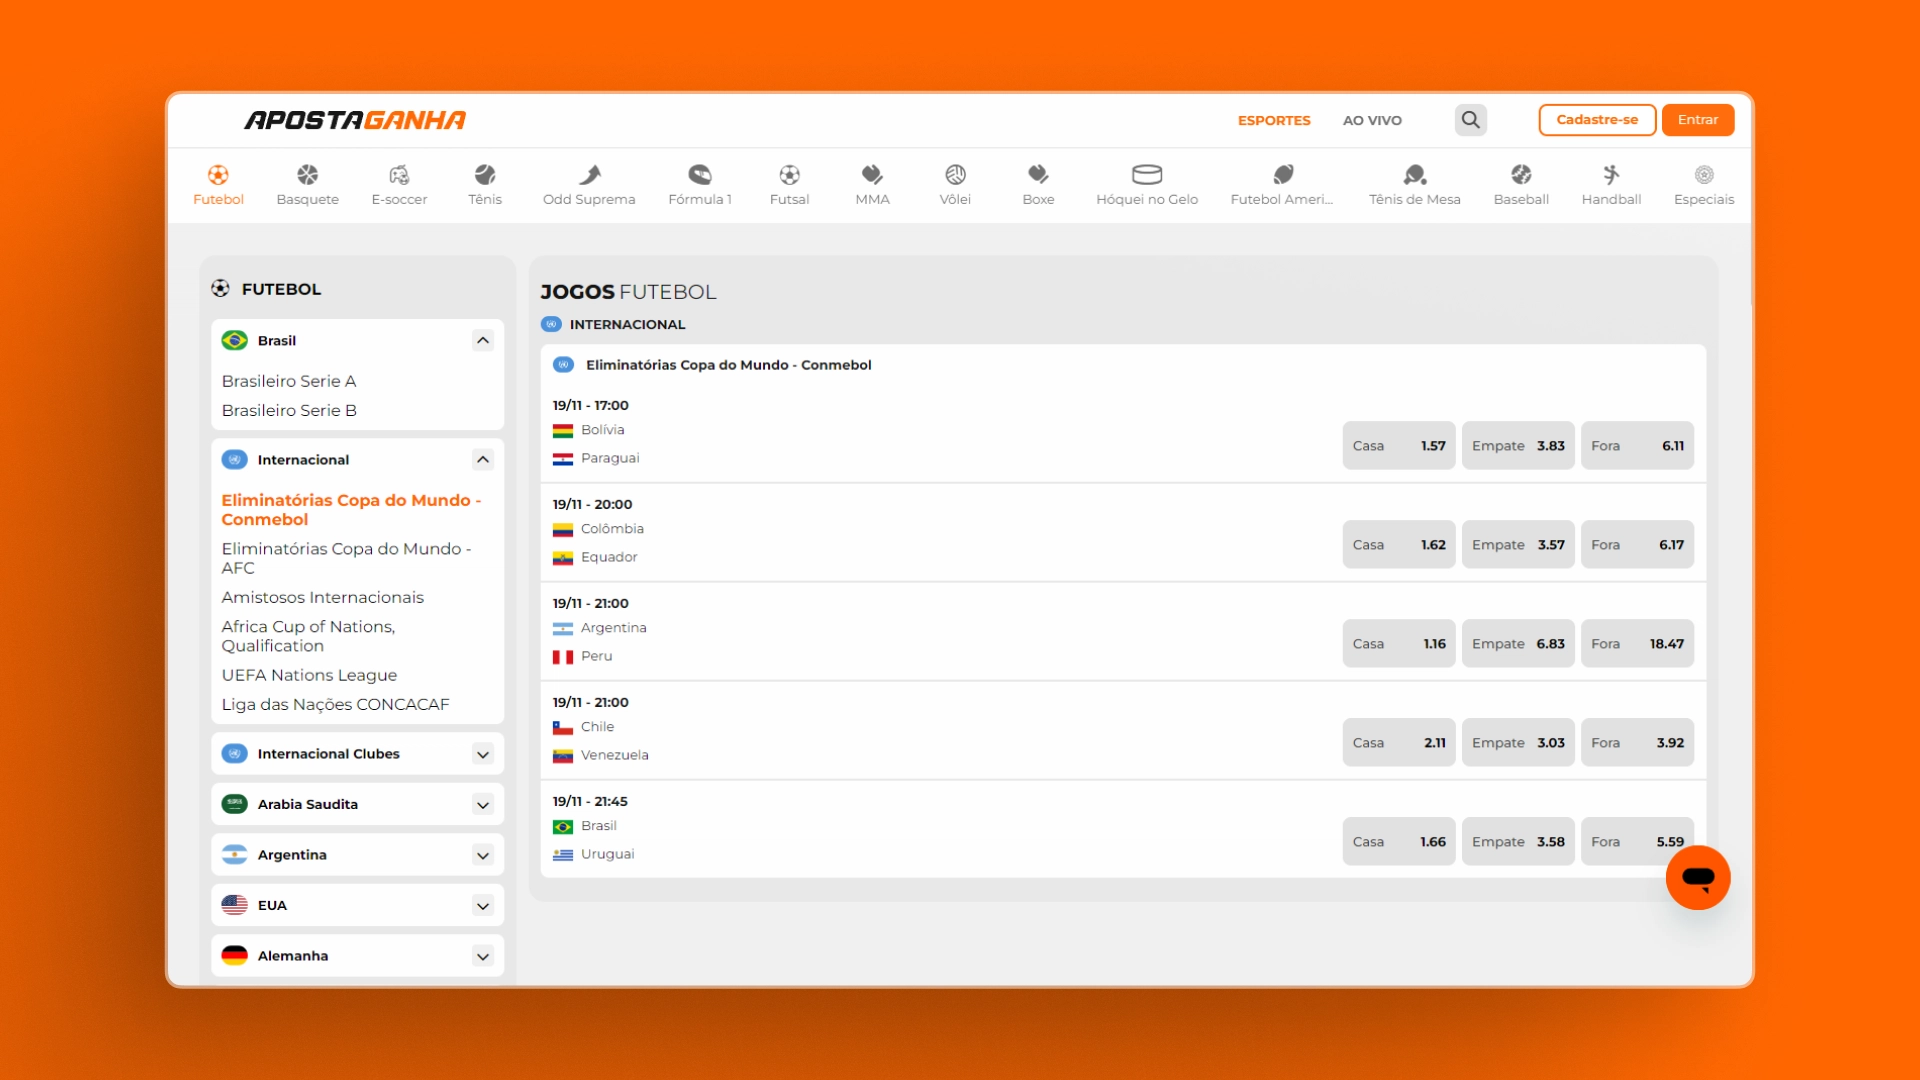Bet Casa 1.62 on Colômbia vs Equador
Screen dimensions: 1920x1080
[1399, 545]
